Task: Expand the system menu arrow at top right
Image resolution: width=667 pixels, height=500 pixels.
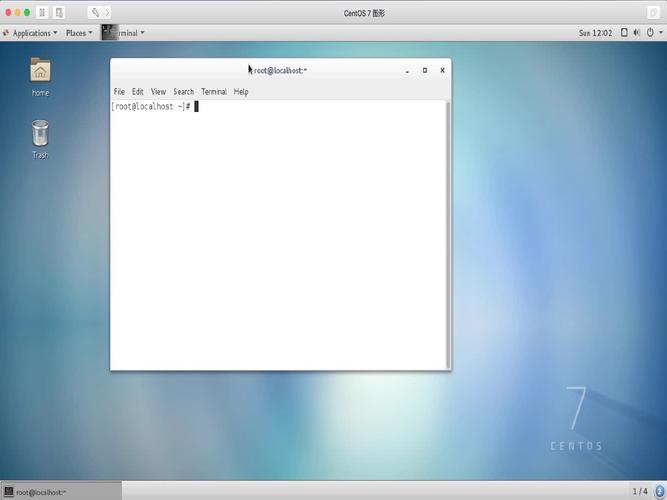Action: 661,33
